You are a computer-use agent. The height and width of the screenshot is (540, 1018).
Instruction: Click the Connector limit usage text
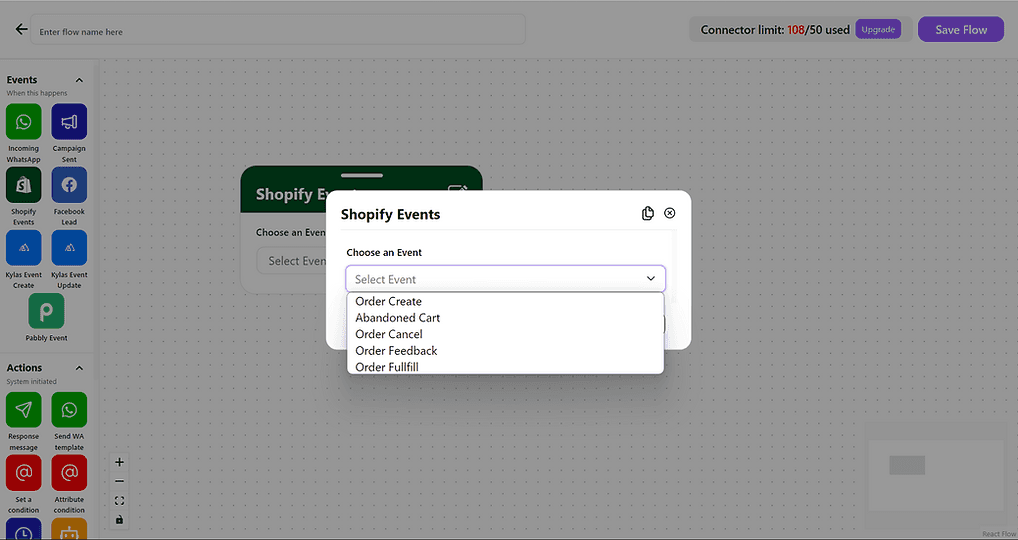coord(775,30)
